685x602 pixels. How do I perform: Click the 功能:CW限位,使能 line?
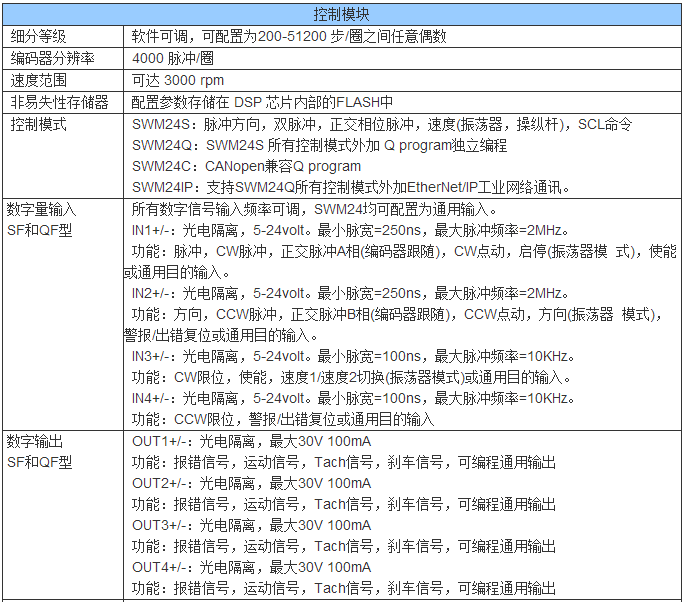coord(351,377)
